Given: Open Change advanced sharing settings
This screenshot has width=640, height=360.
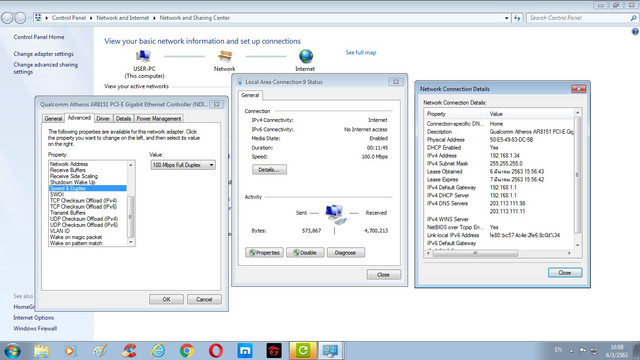Looking at the screenshot, I should click(45, 68).
